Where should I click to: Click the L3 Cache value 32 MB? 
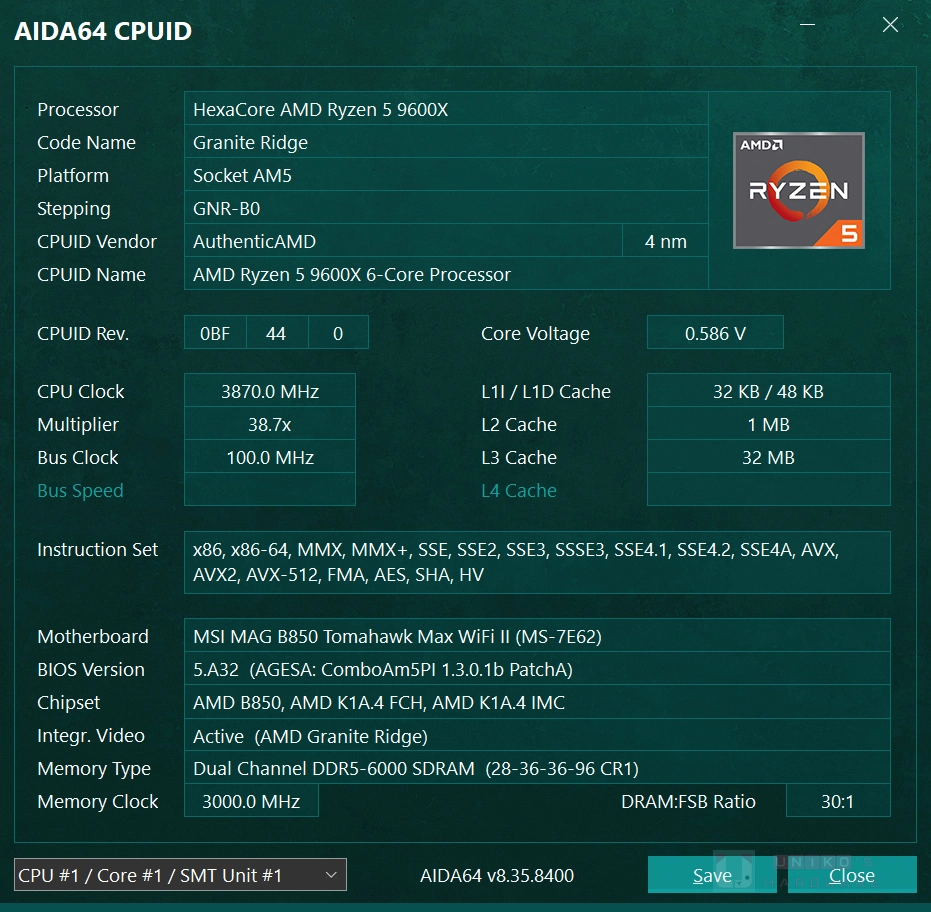[768, 457]
